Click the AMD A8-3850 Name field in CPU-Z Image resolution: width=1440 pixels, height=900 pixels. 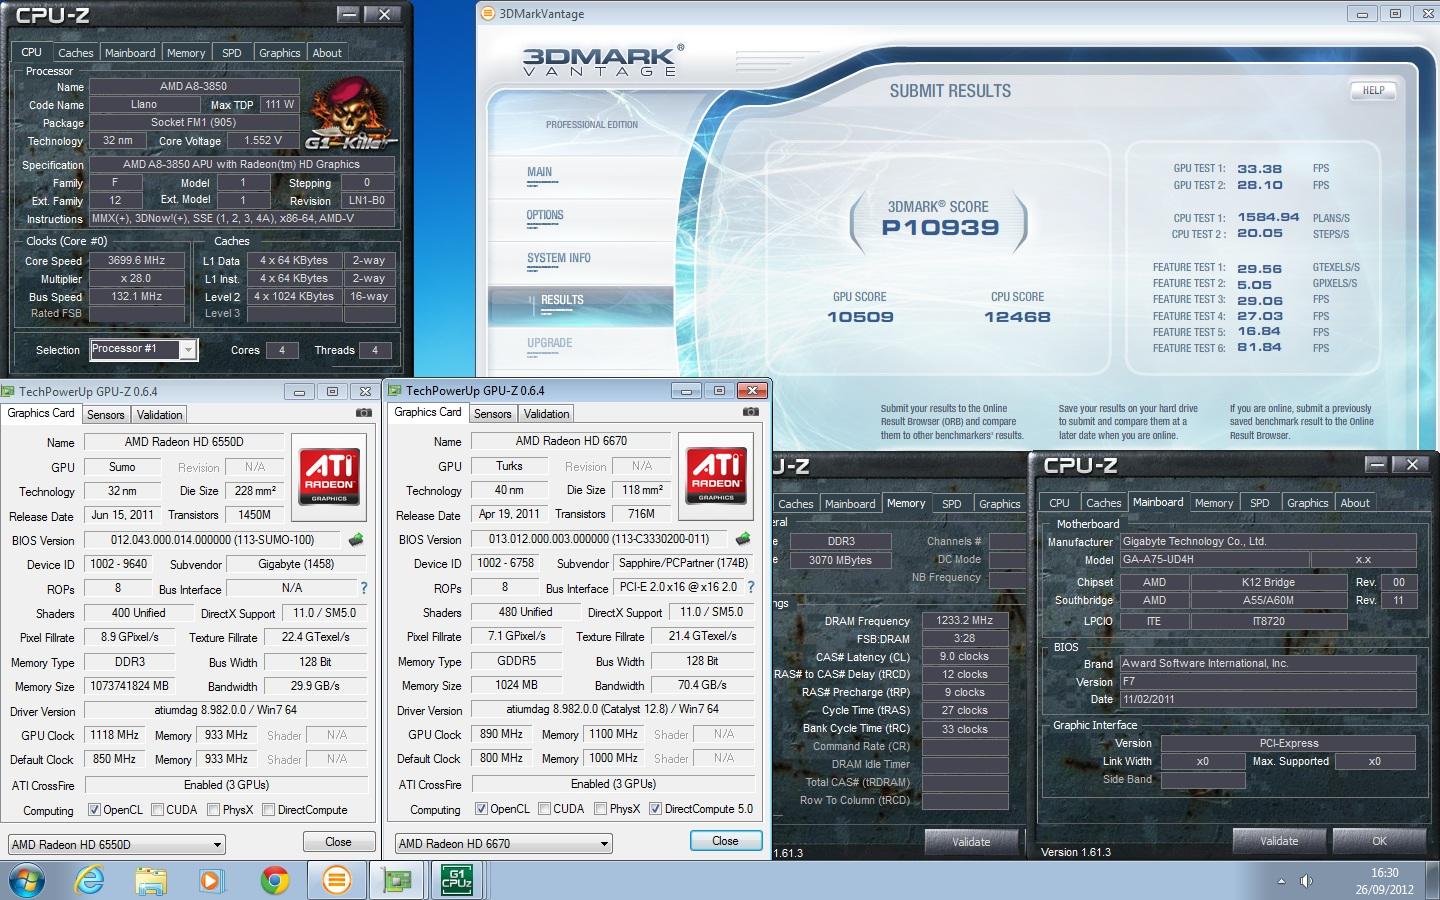pos(194,87)
